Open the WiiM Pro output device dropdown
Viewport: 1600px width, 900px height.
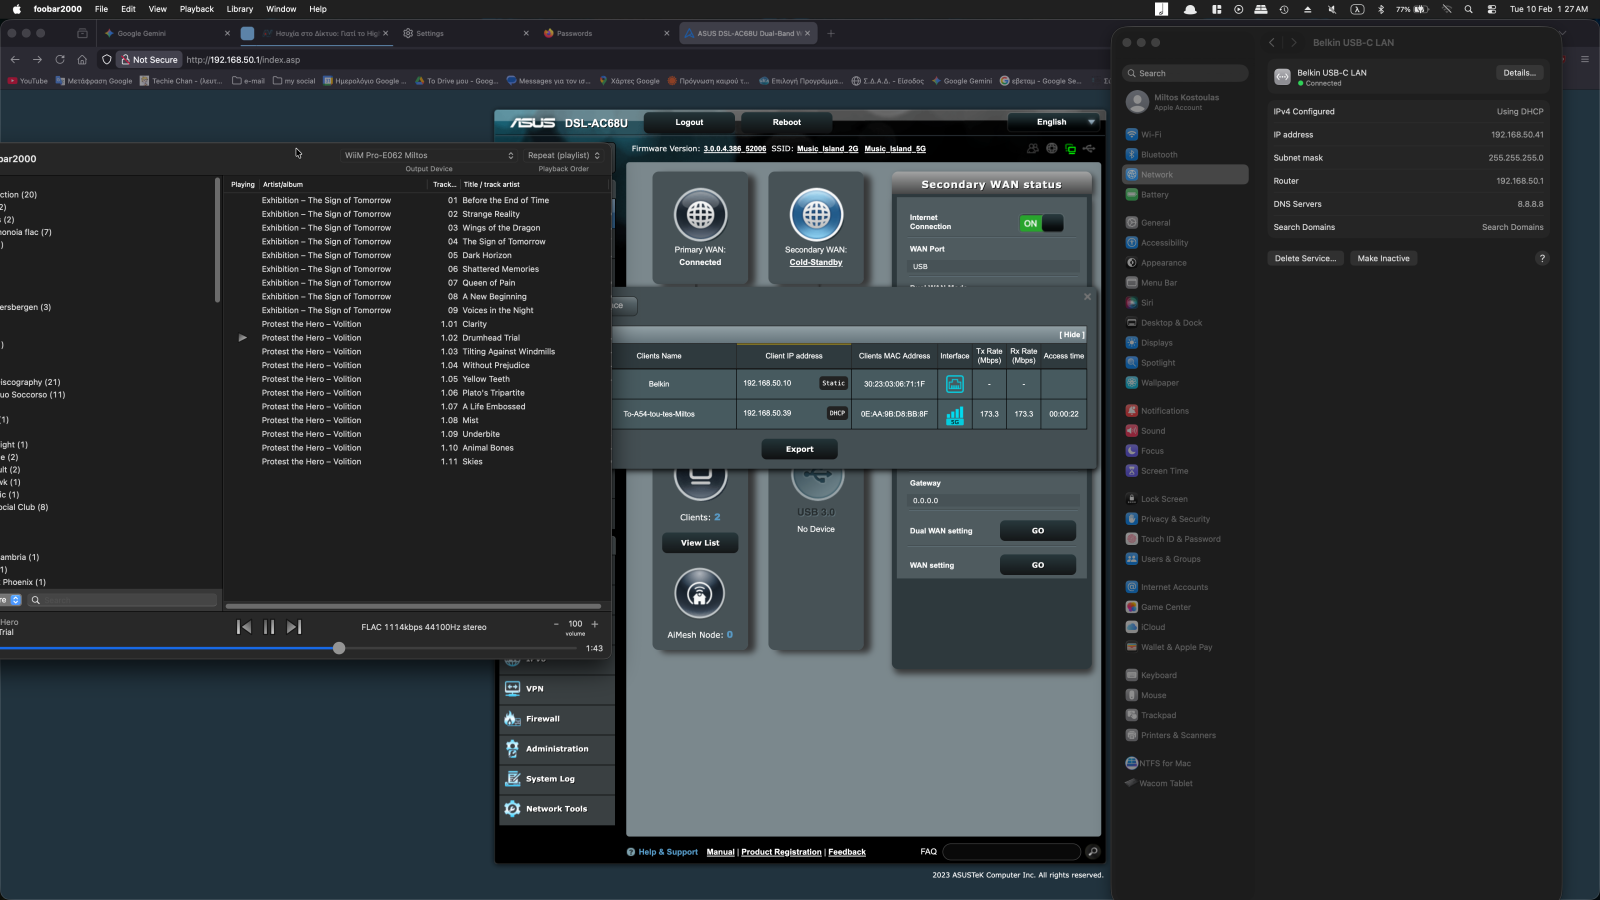coord(429,155)
